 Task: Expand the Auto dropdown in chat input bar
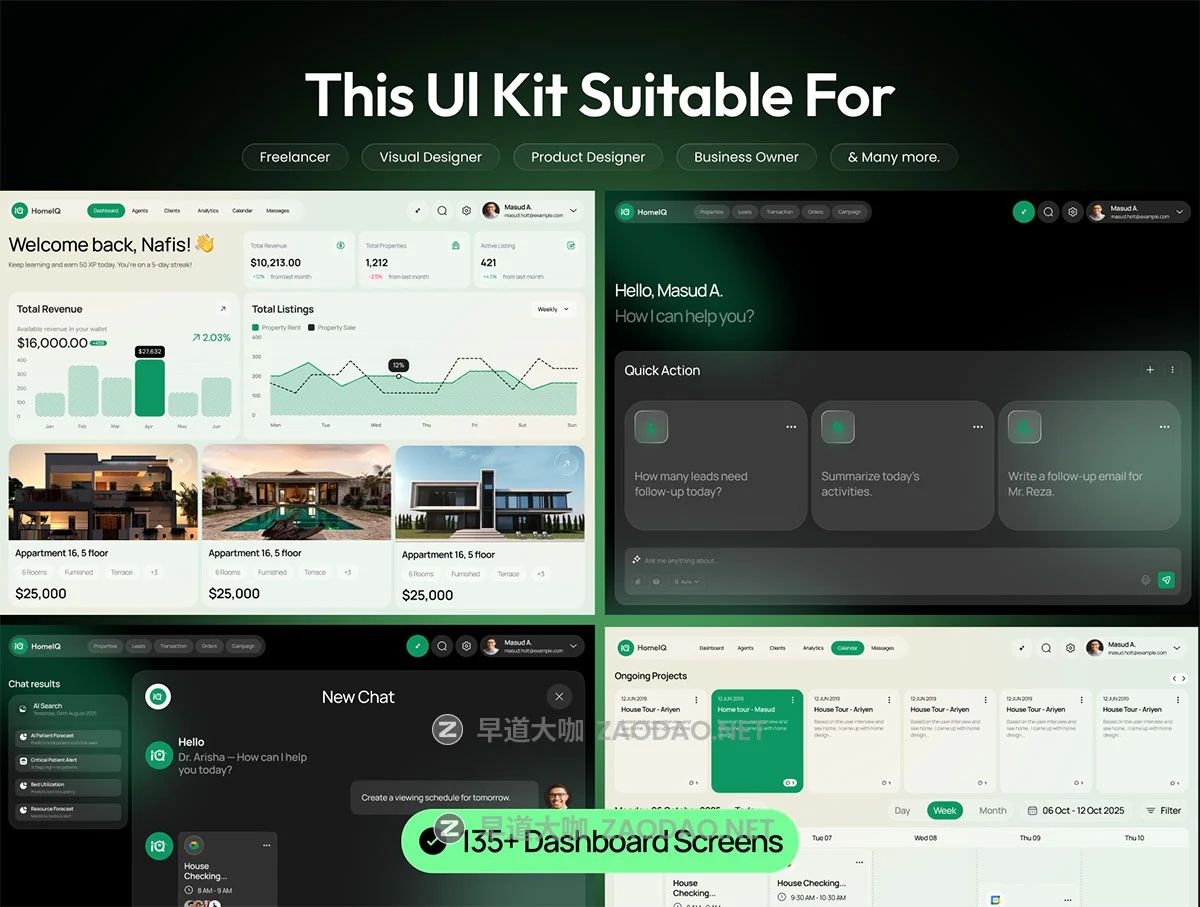[686, 581]
